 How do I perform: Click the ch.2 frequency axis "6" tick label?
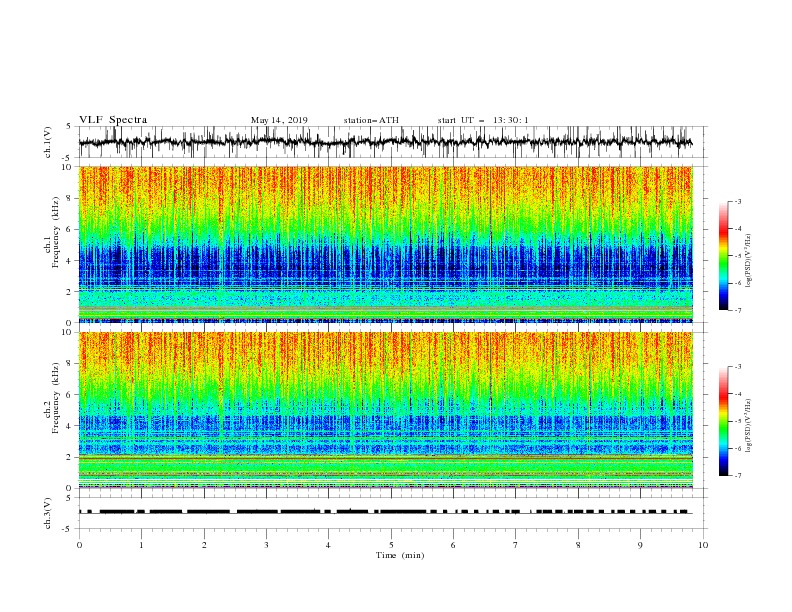coord(70,395)
